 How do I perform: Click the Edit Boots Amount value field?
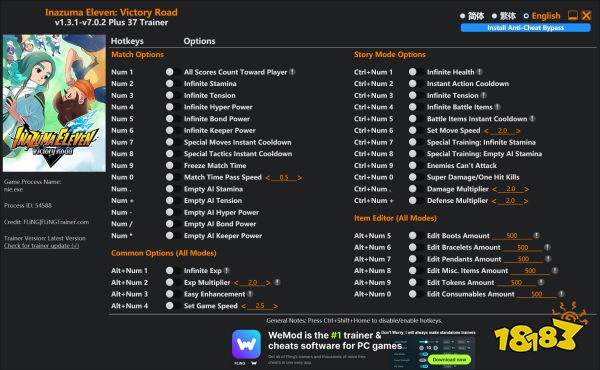coord(512,236)
